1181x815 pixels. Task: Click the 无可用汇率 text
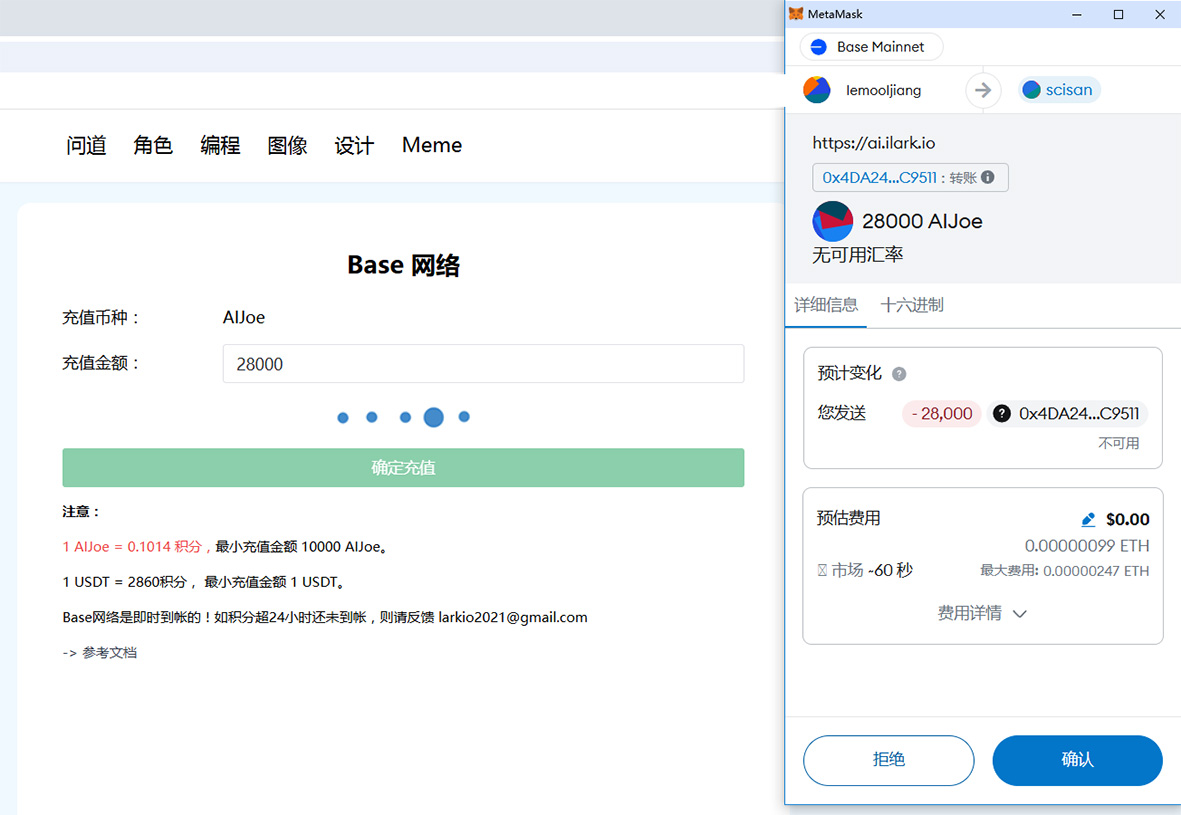click(857, 255)
